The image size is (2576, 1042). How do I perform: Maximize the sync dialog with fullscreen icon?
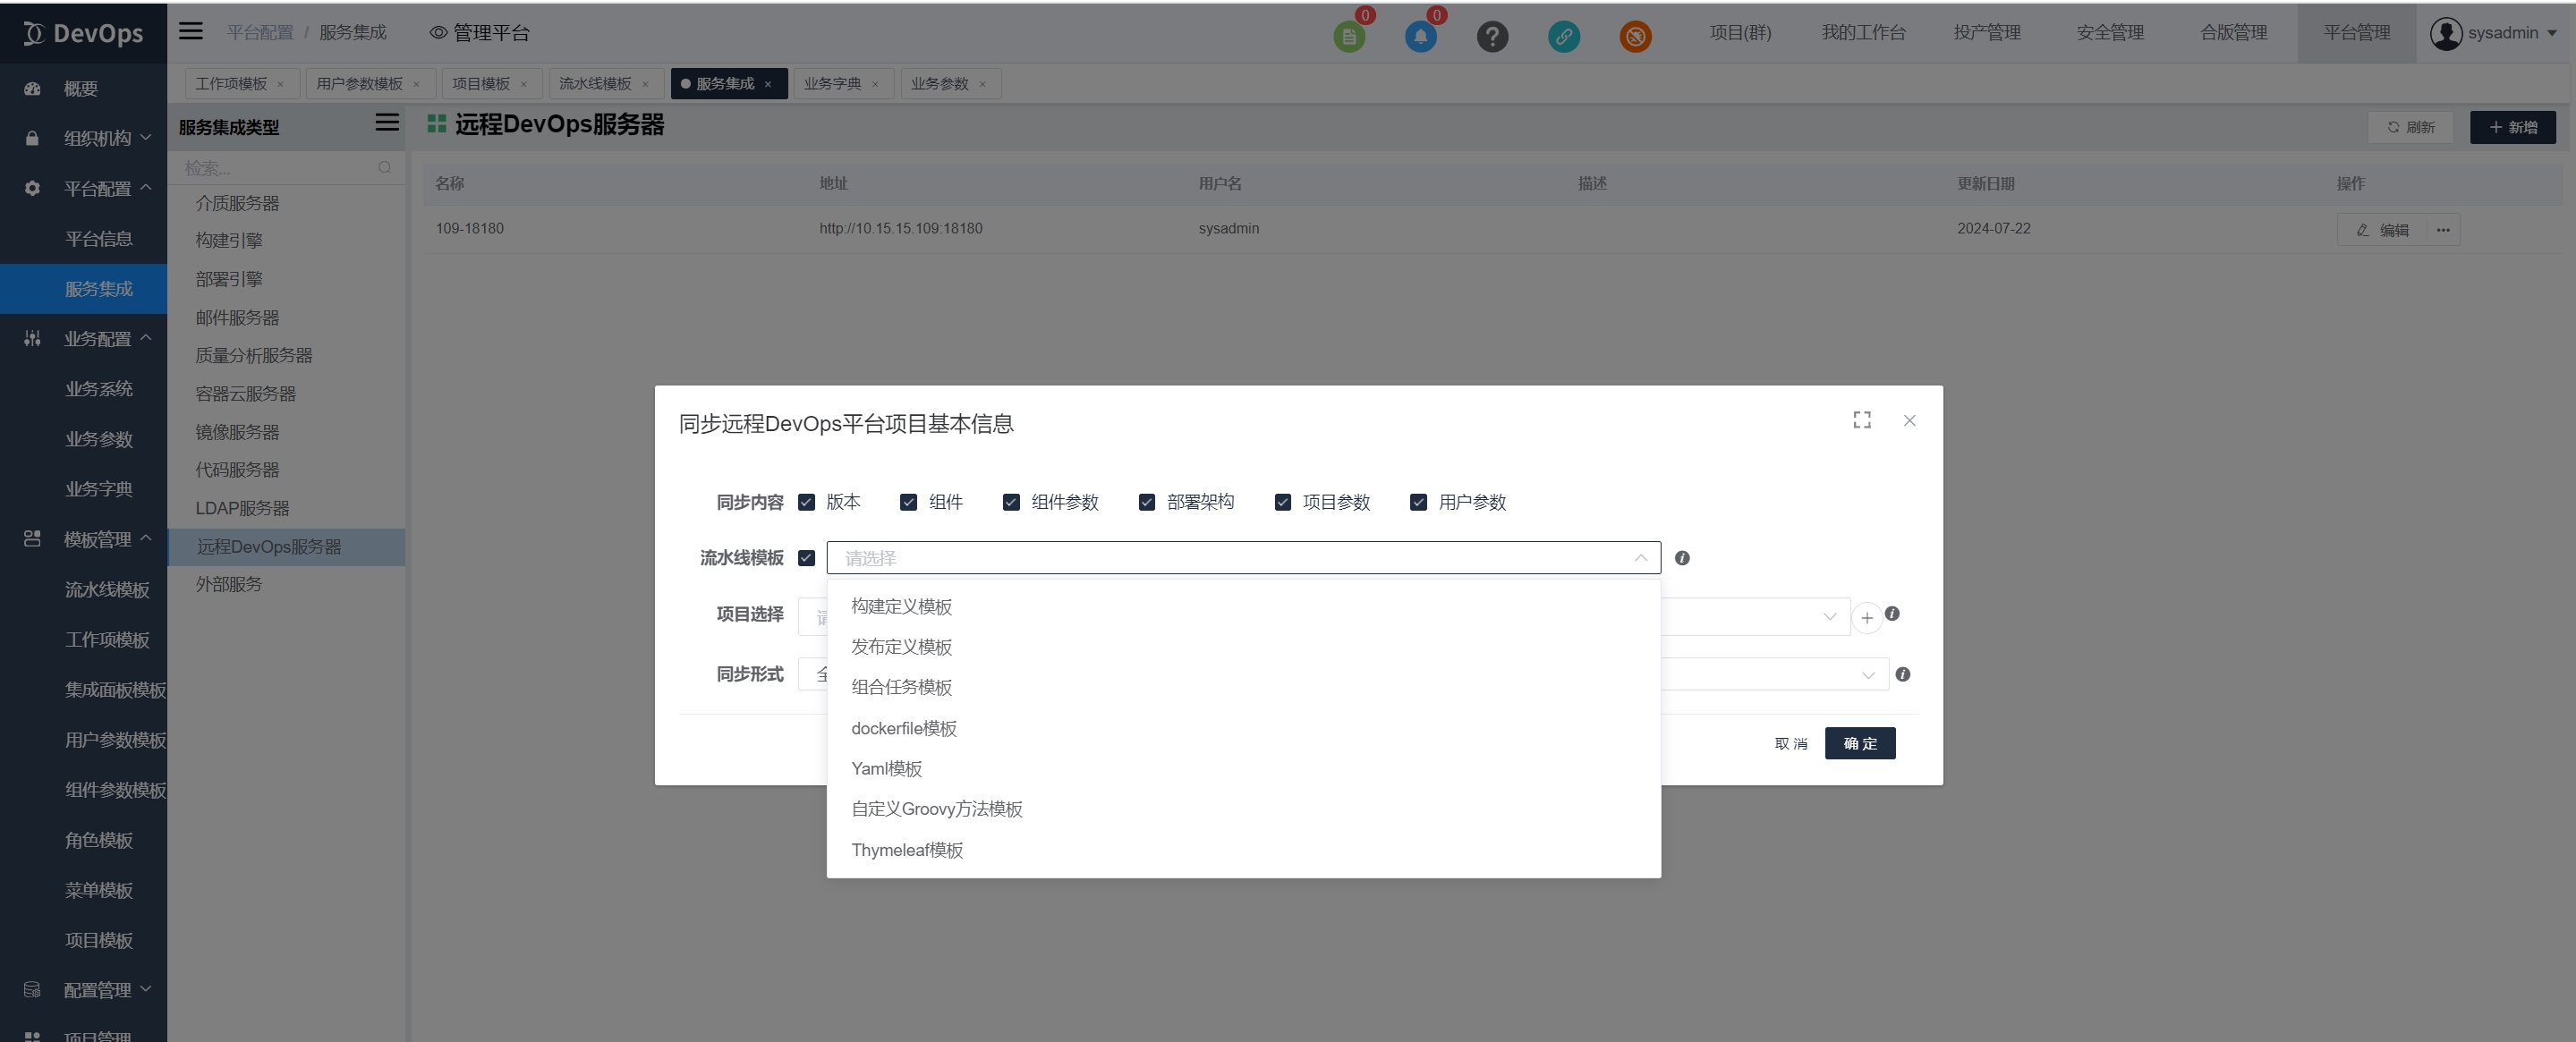tap(1861, 420)
